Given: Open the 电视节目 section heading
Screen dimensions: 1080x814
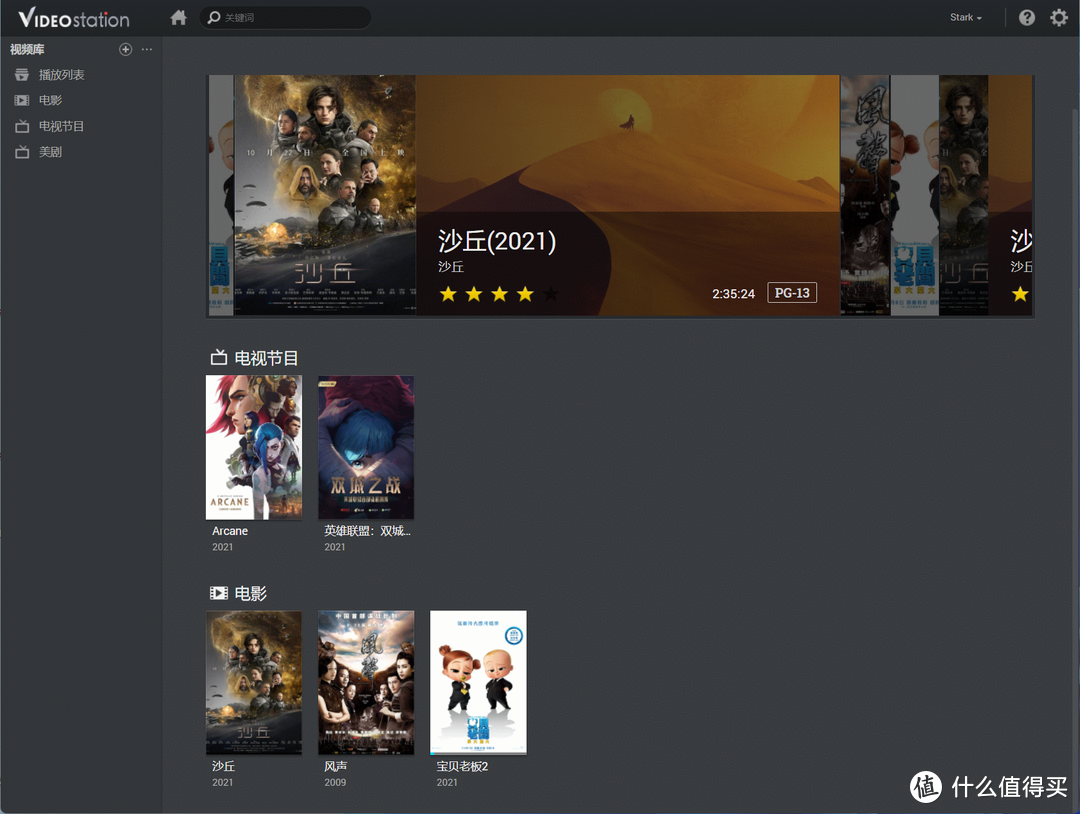Looking at the screenshot, I should point(266,358).
